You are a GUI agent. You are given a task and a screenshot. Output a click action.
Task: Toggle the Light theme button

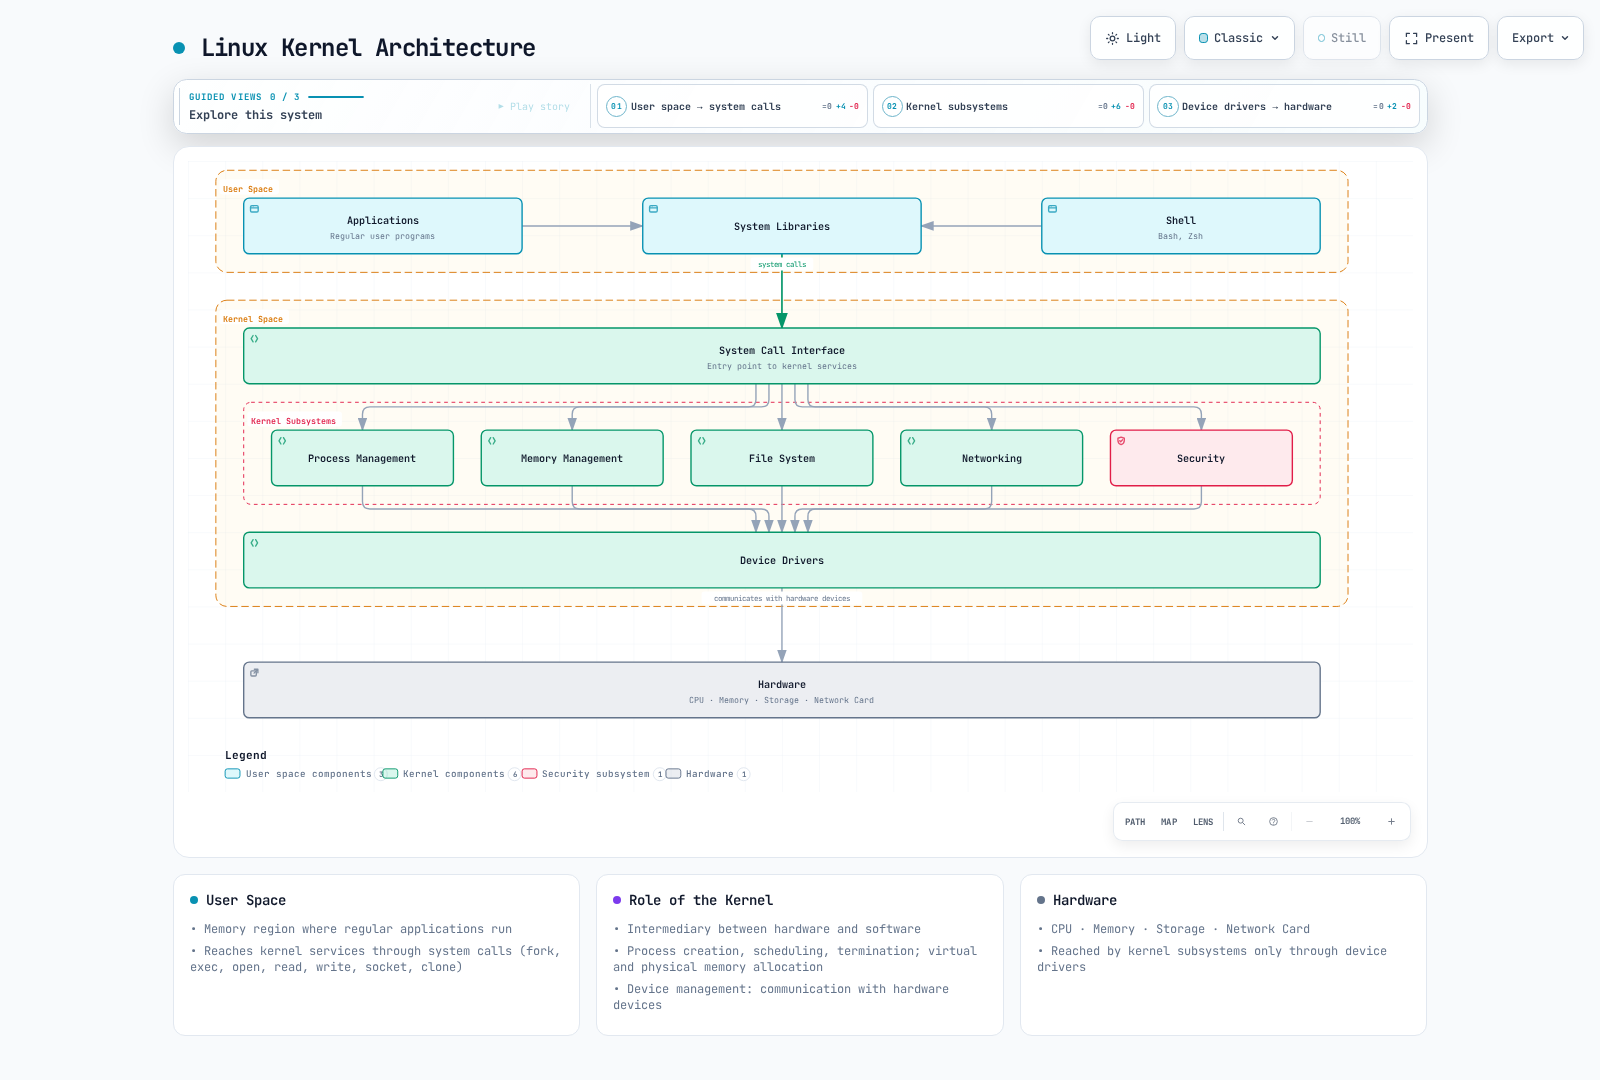point(1133,38)
